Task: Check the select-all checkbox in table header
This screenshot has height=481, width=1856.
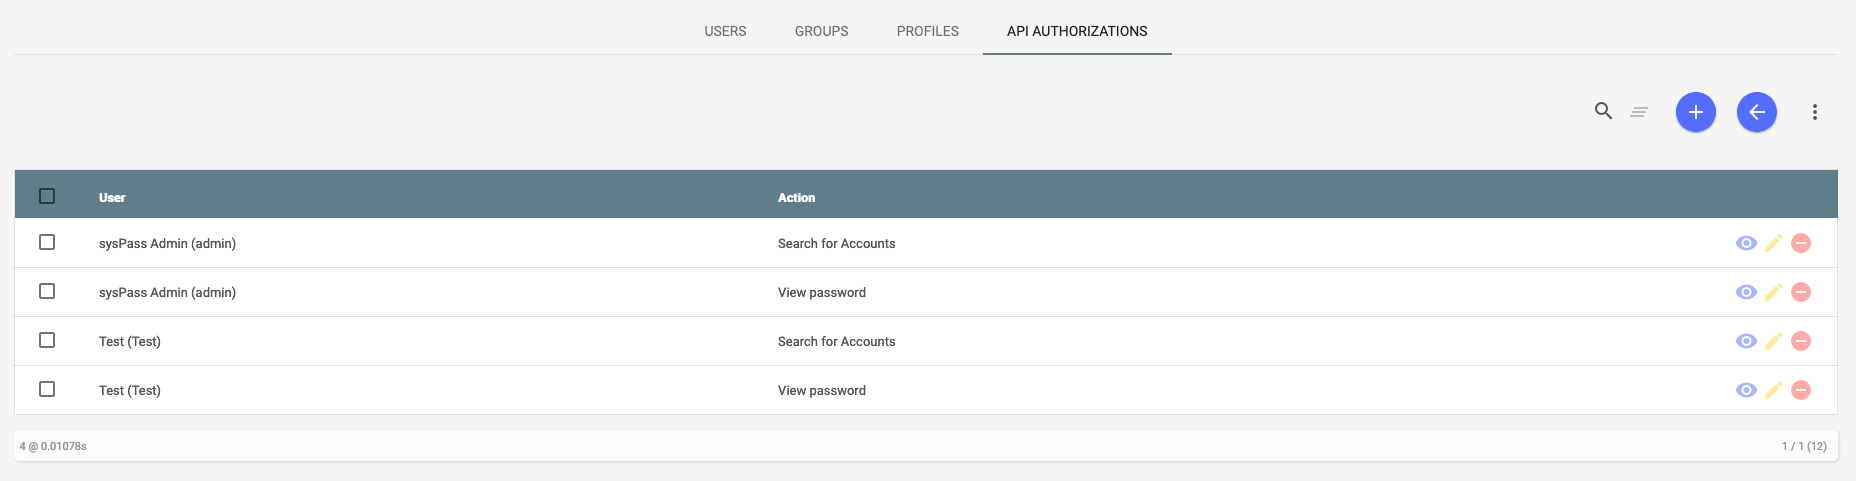Action: (x=47, y=196)
